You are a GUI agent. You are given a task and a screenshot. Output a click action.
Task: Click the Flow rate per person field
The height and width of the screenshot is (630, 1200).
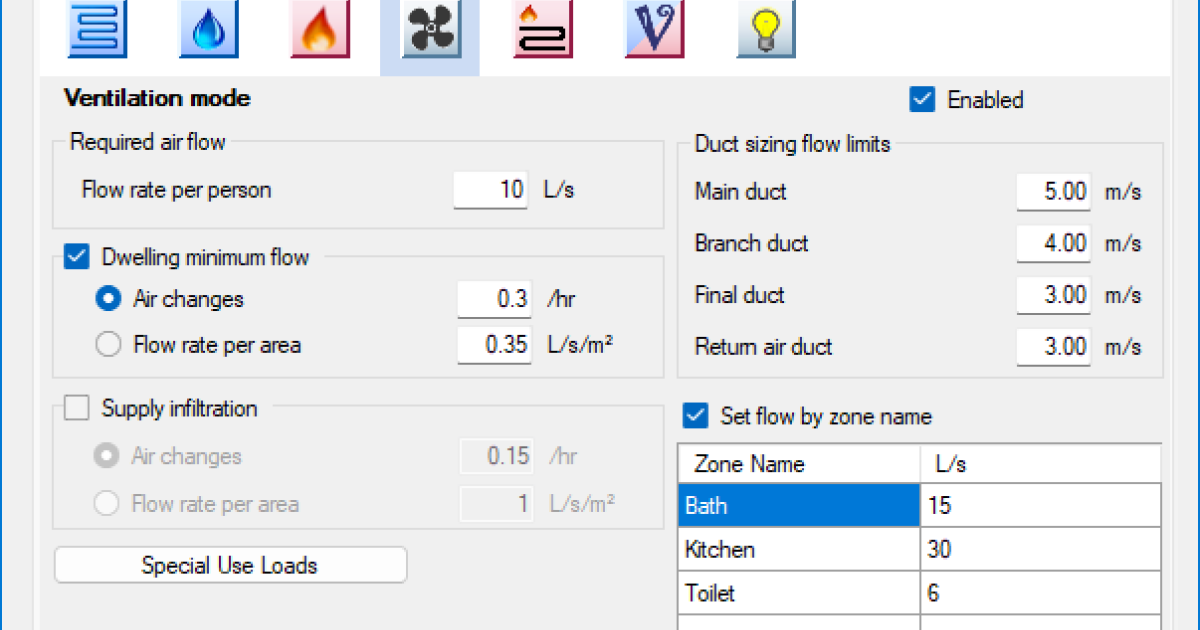492,190
